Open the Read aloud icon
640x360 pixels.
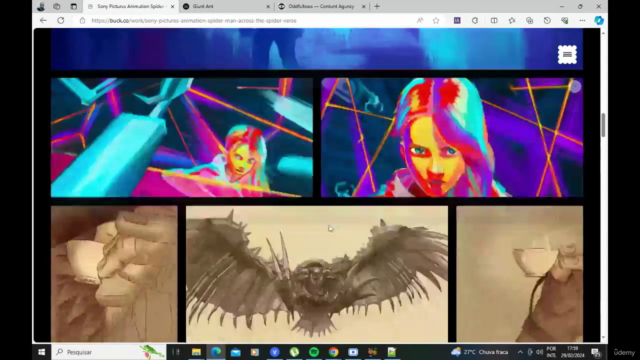[420, 20]
